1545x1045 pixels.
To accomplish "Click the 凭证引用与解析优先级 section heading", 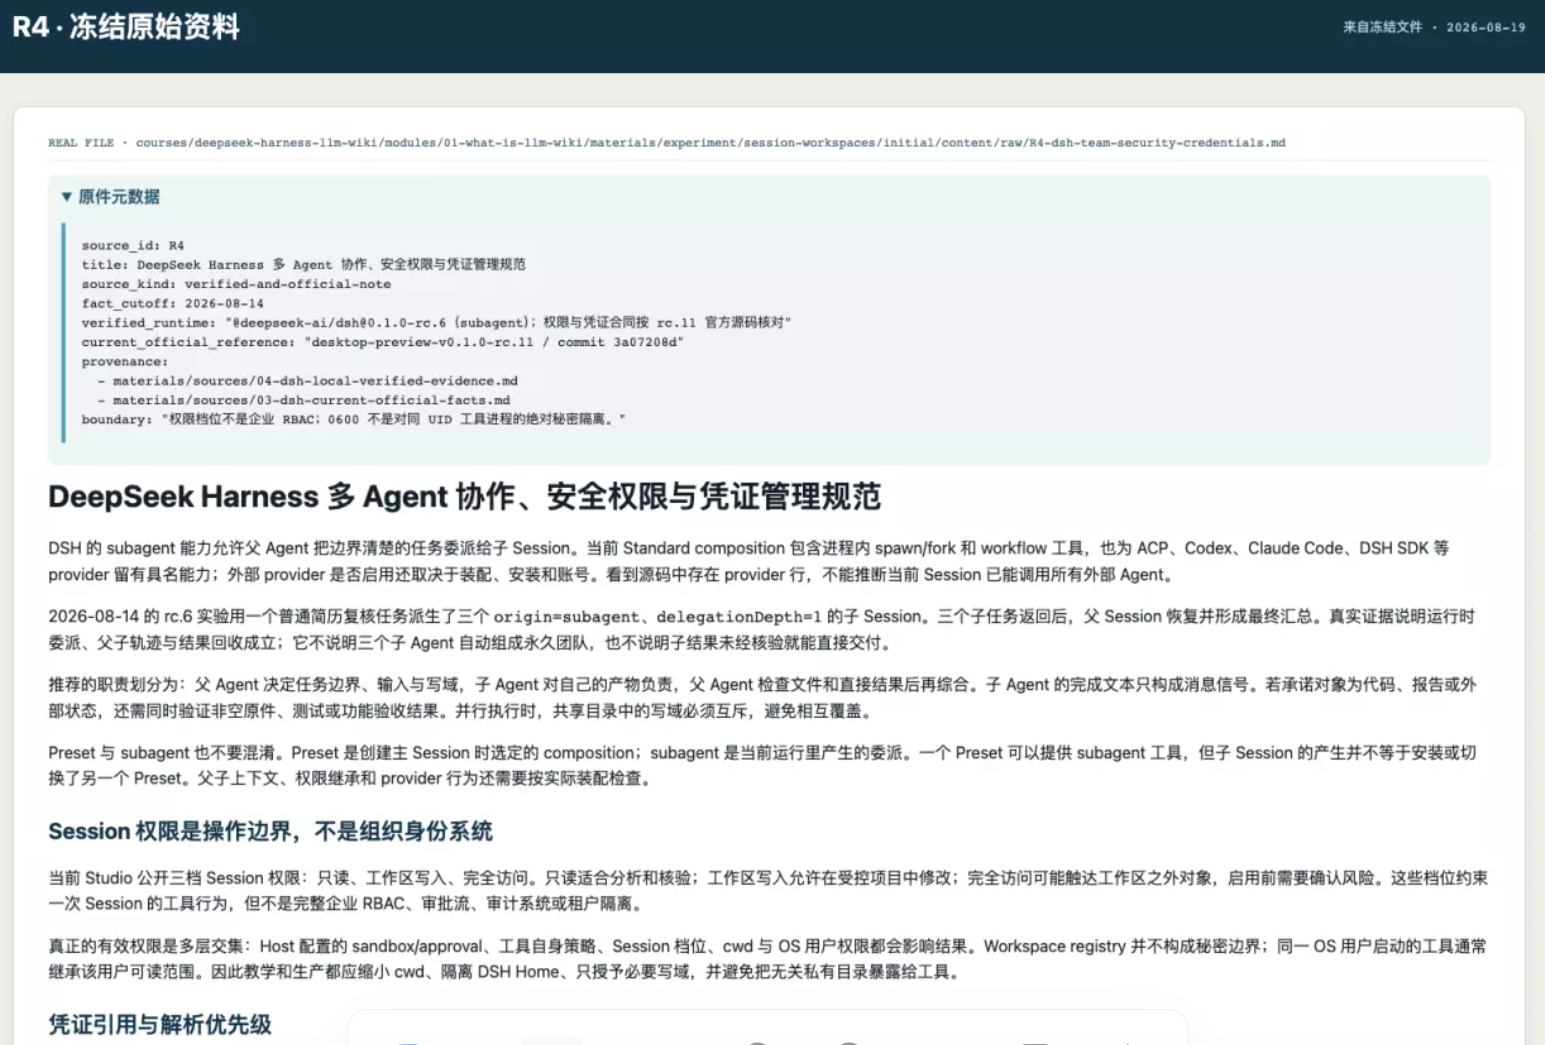I will tap(160, 1024).
